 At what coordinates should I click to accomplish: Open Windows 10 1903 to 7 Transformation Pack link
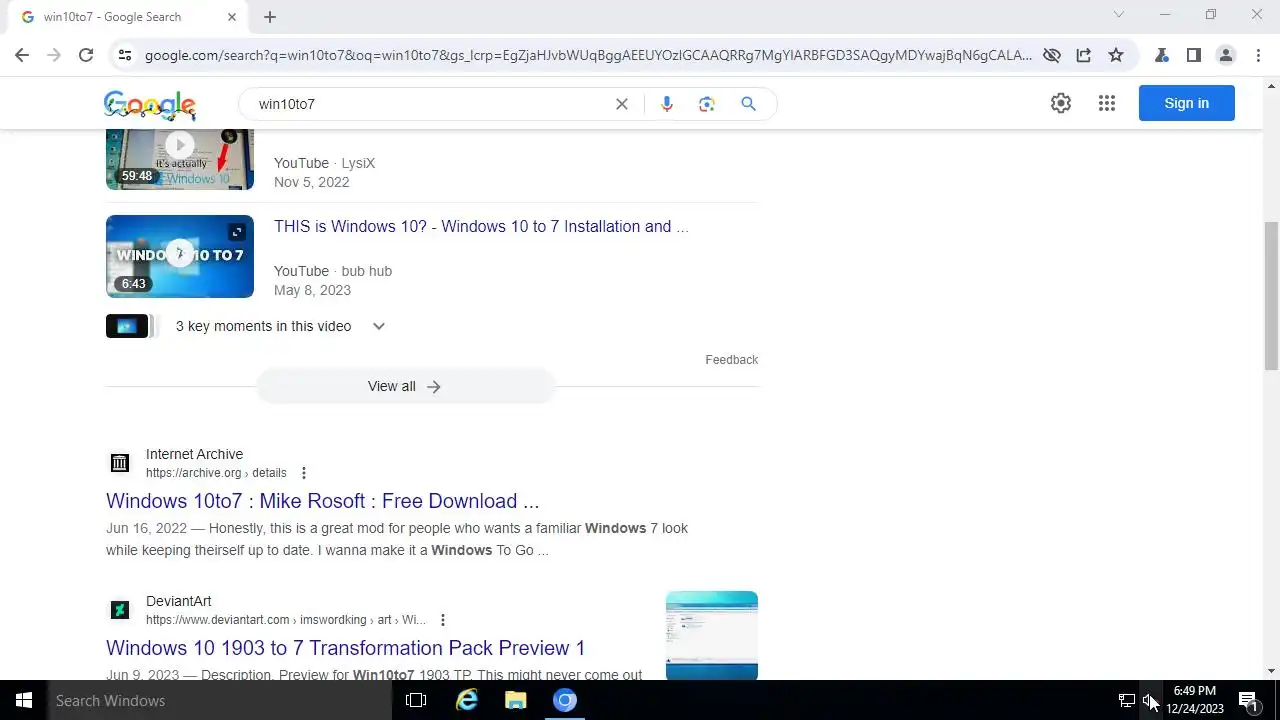pyautogui.click(x=345, y=648)
